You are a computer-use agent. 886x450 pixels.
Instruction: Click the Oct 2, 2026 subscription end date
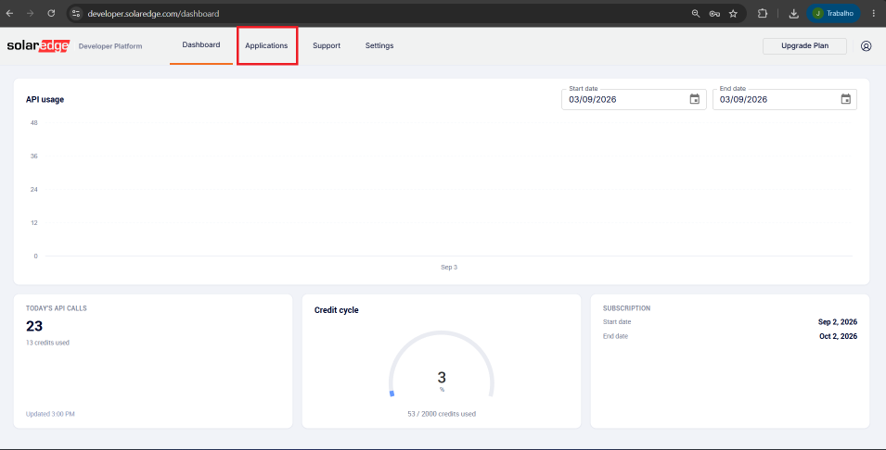[x=838, y=336]
